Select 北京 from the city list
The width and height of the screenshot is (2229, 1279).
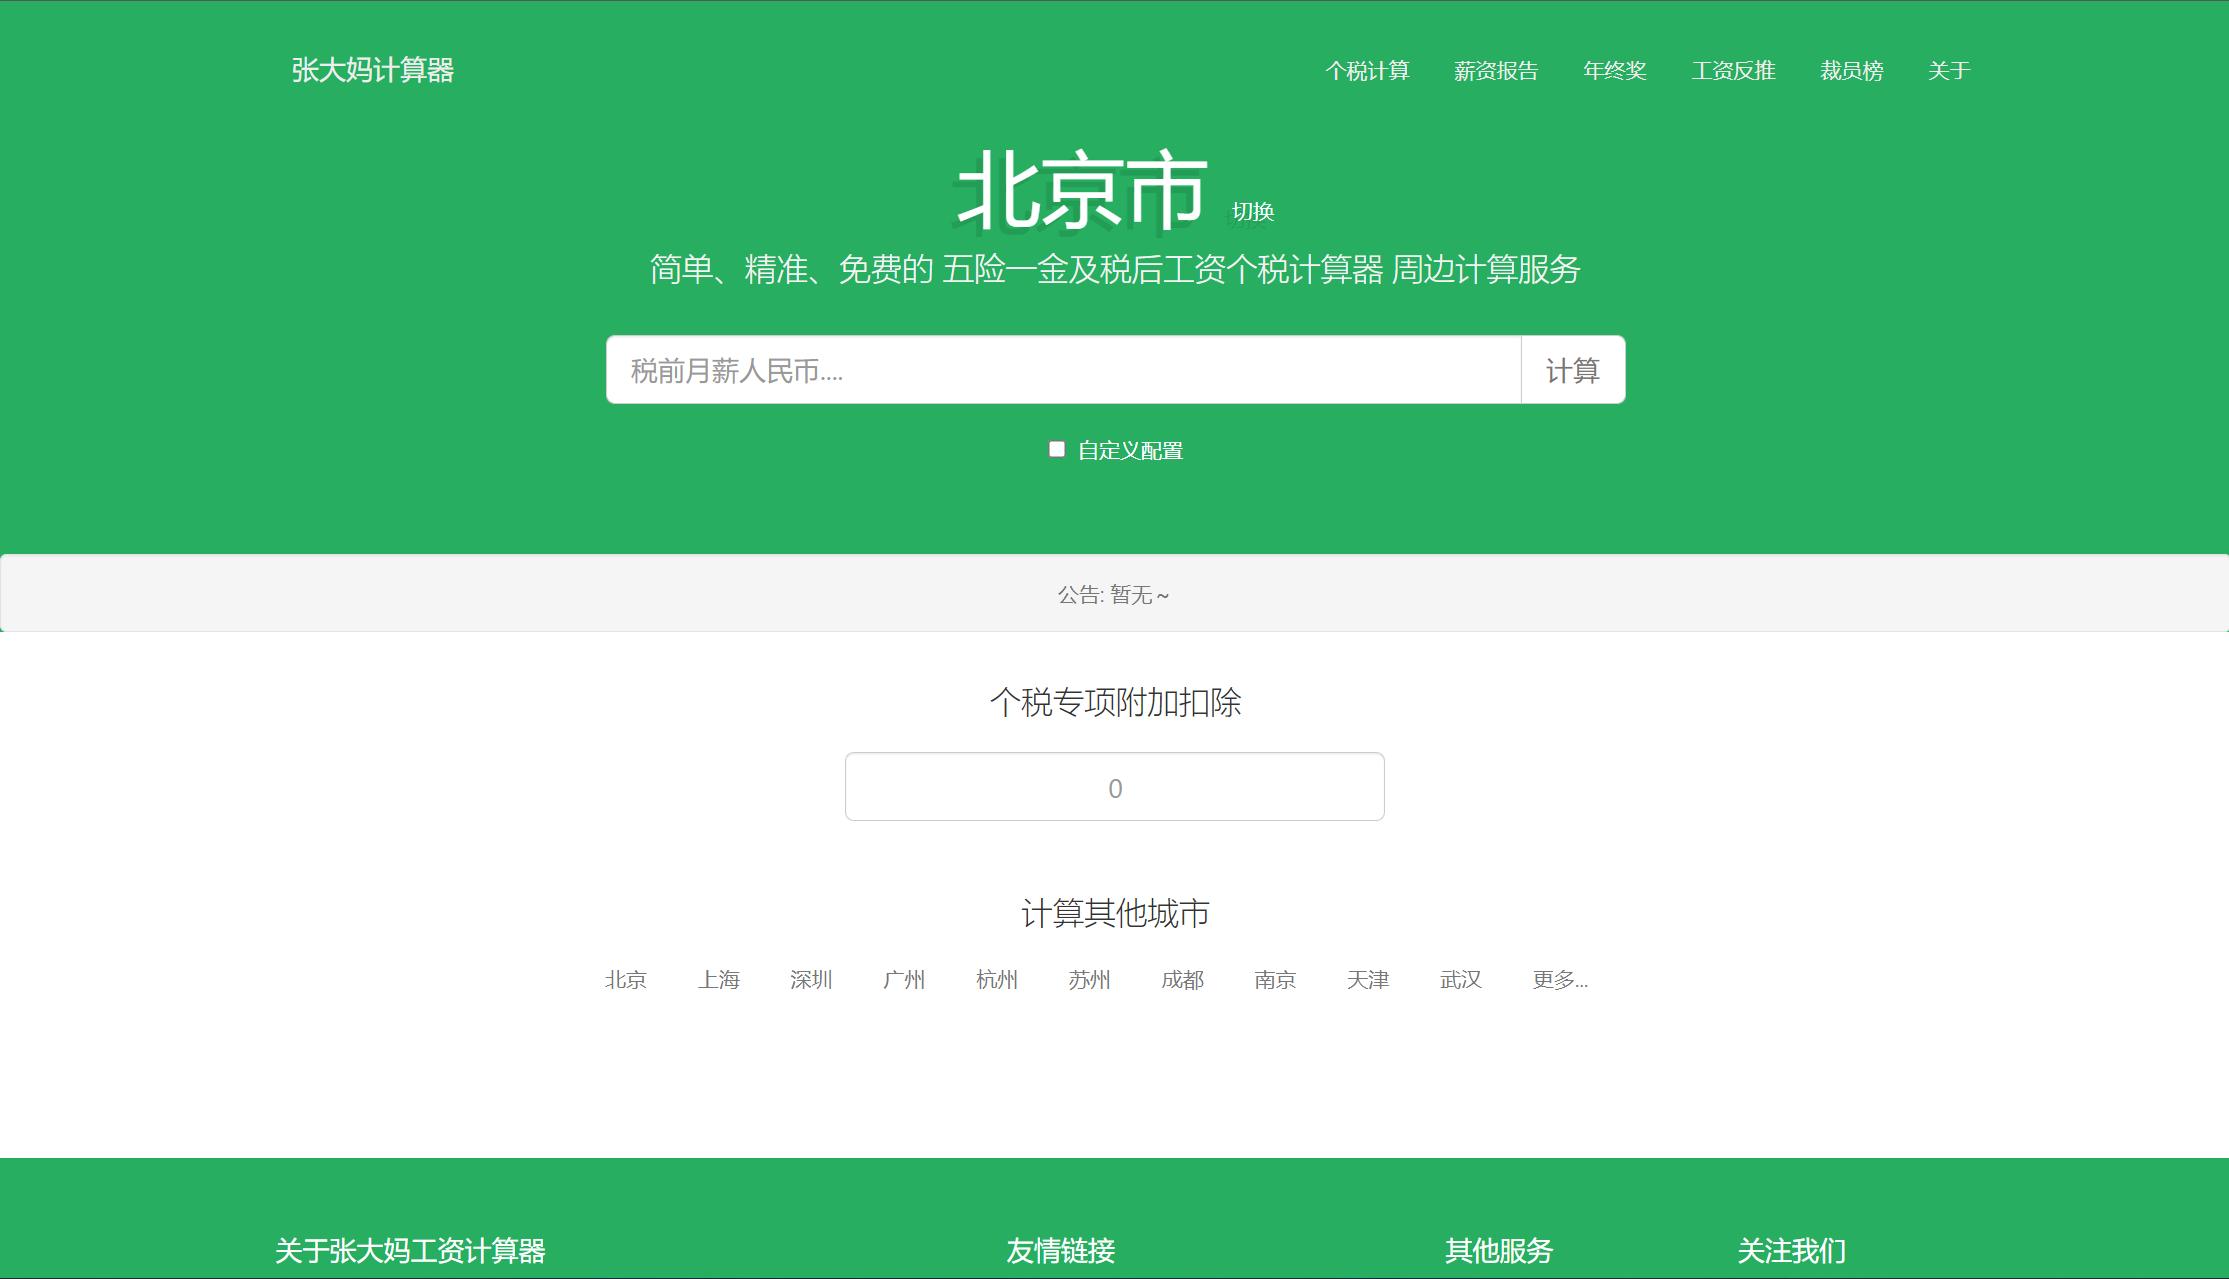coord(626,980)
